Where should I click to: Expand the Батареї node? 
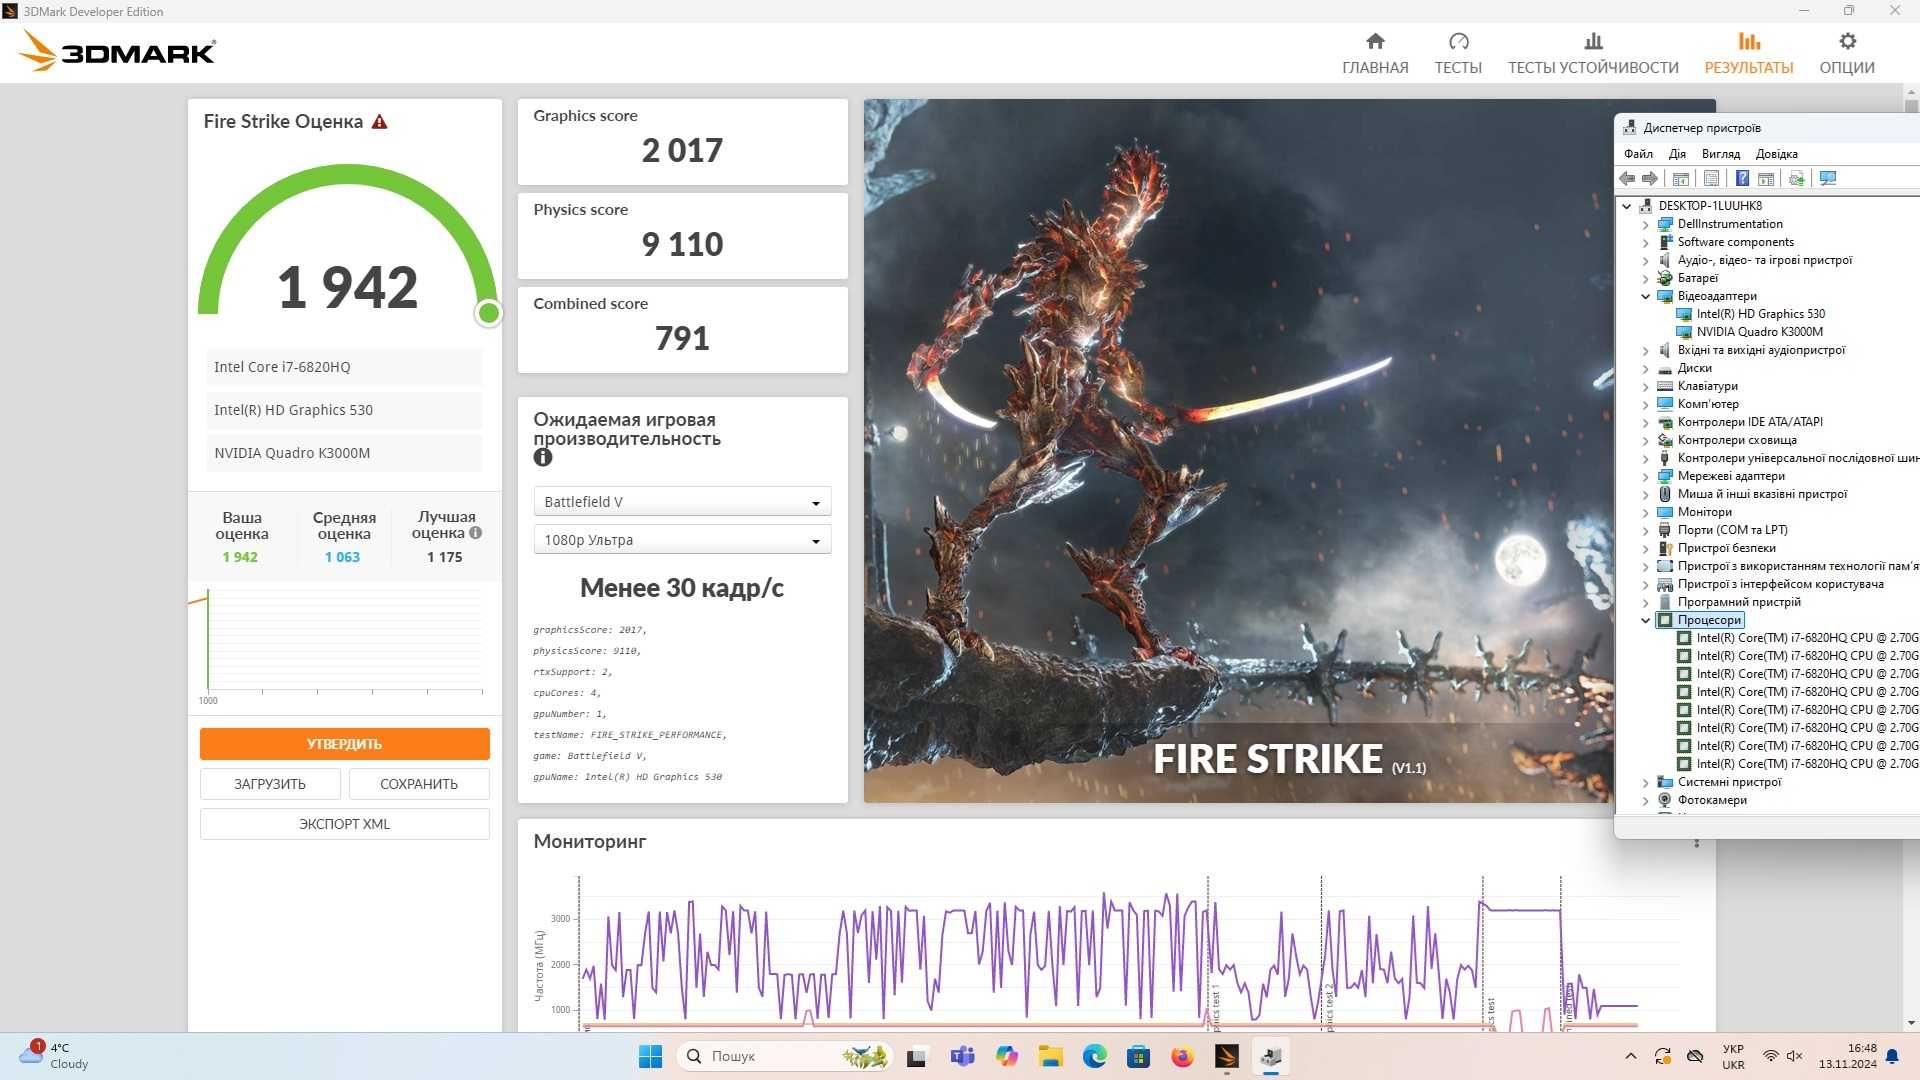click(x=1646, y=278)
